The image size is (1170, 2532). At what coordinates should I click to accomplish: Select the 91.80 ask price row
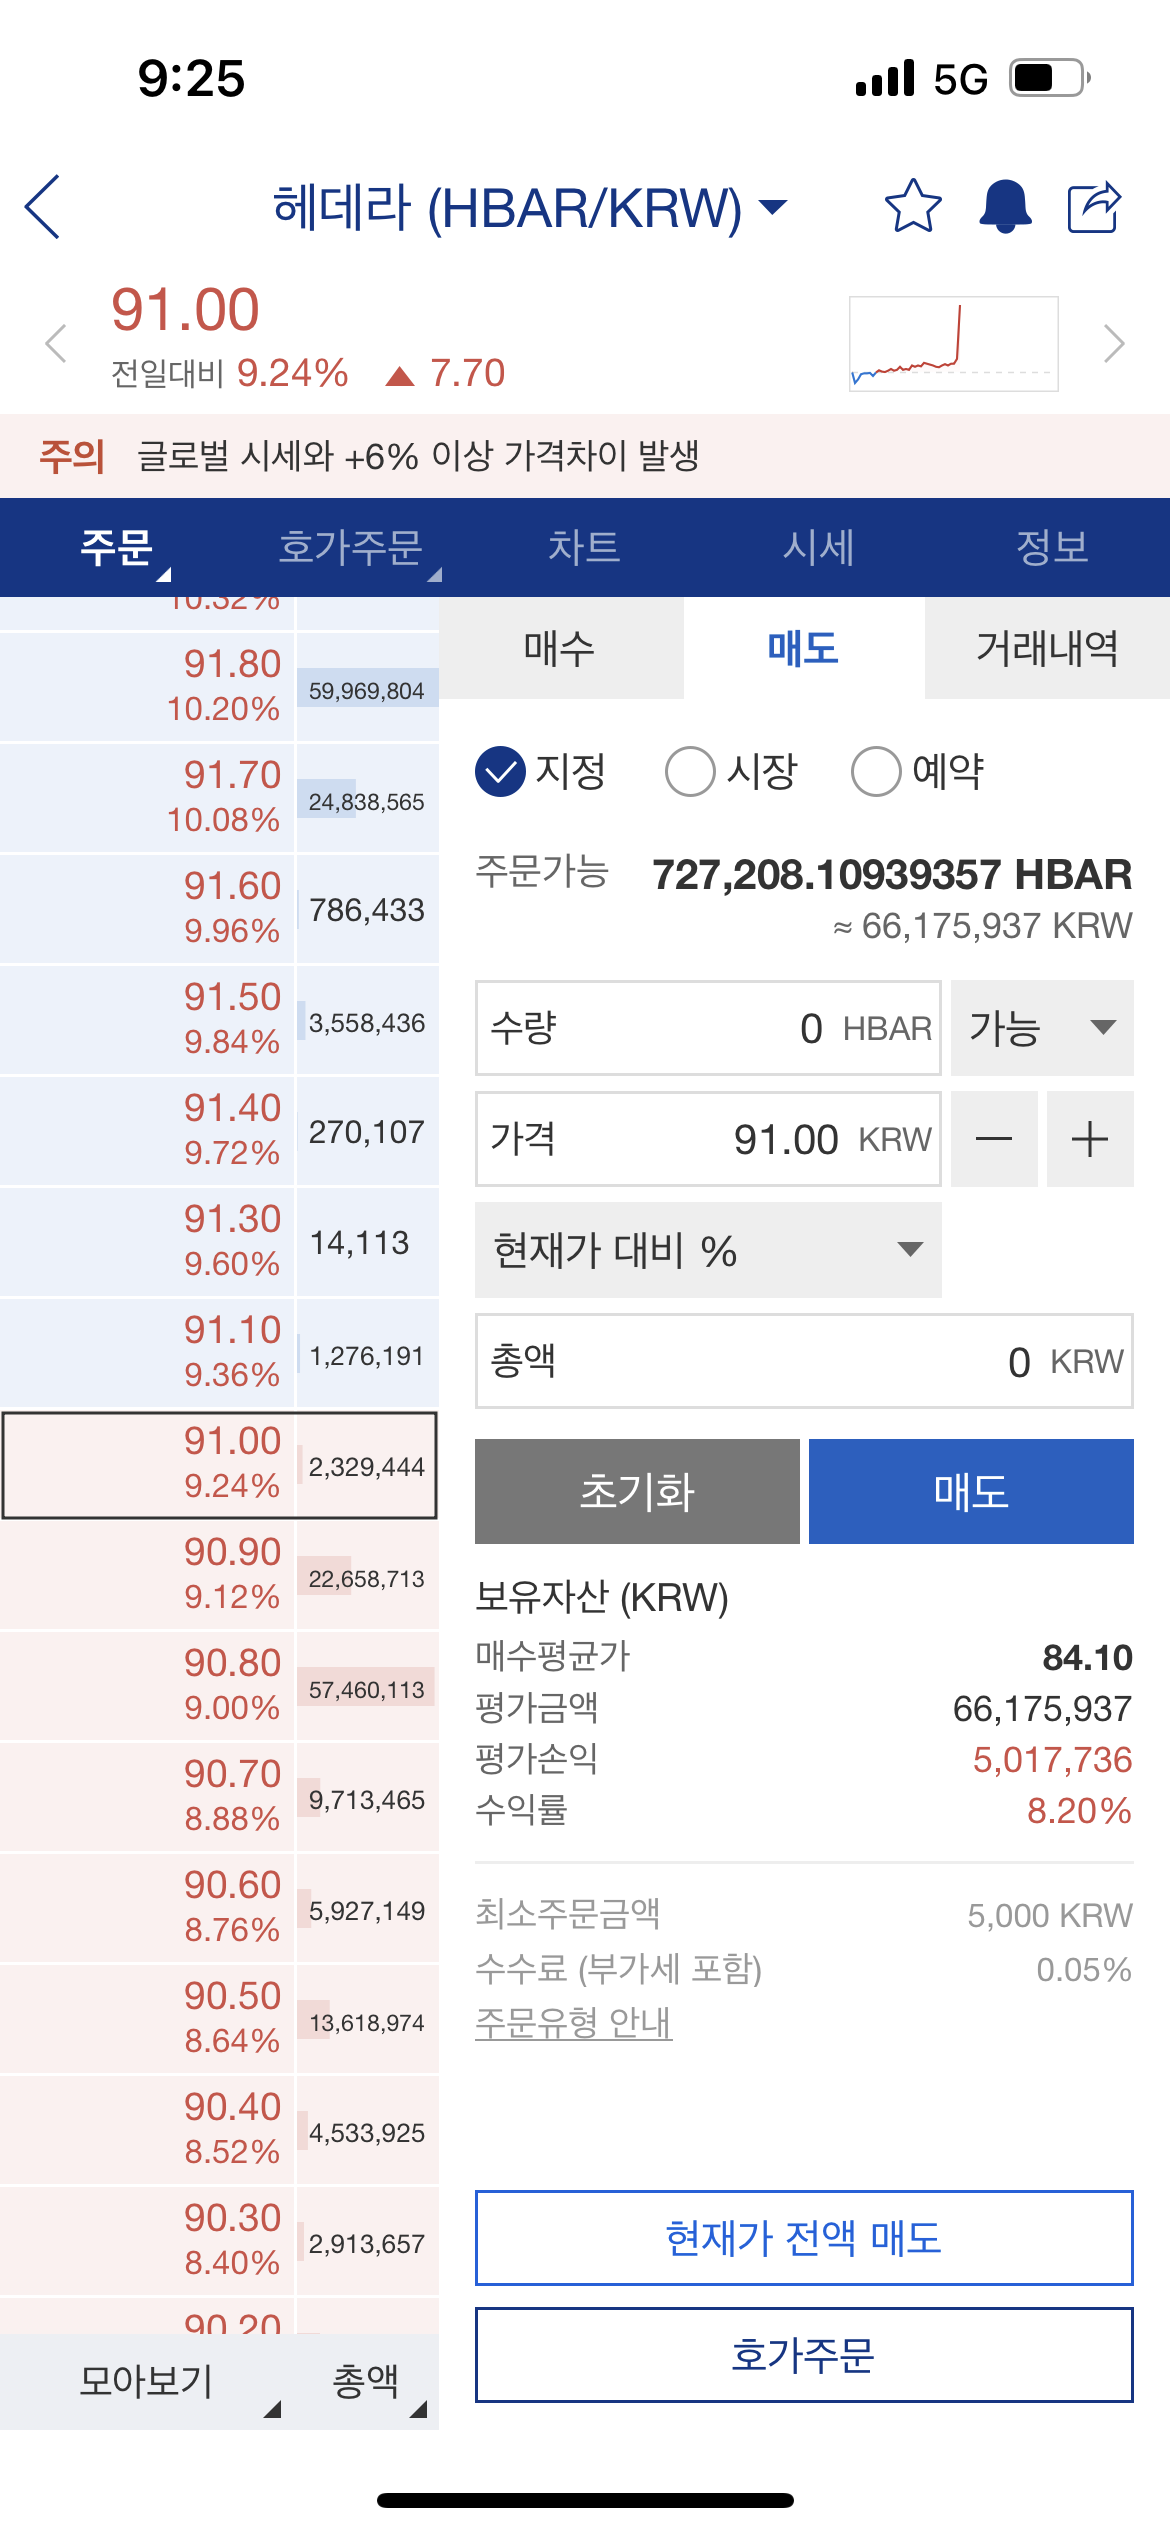pyautogui.click(x=219, y=686)
